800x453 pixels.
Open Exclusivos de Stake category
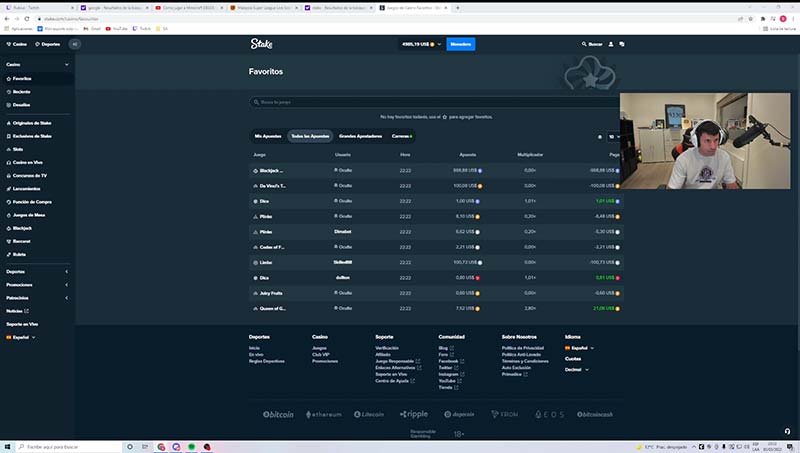pos(32,136)
